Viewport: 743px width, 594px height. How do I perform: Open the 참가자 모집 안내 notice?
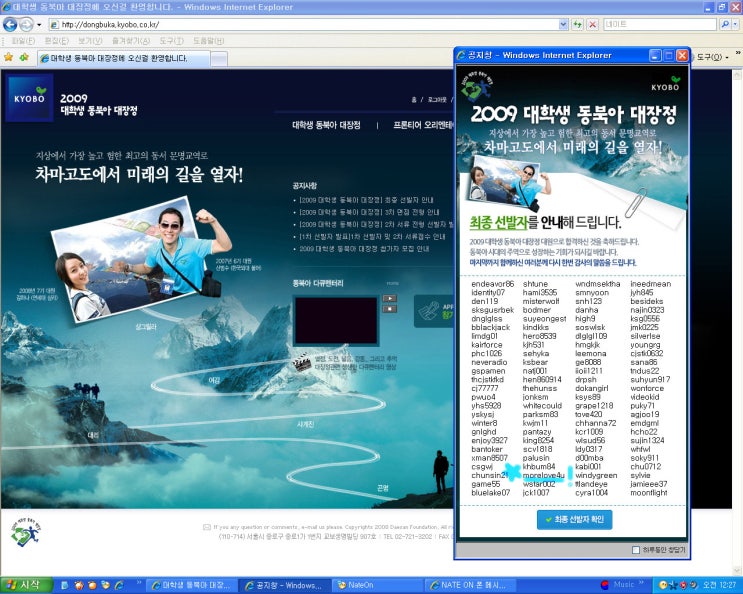tap(364, 248)
